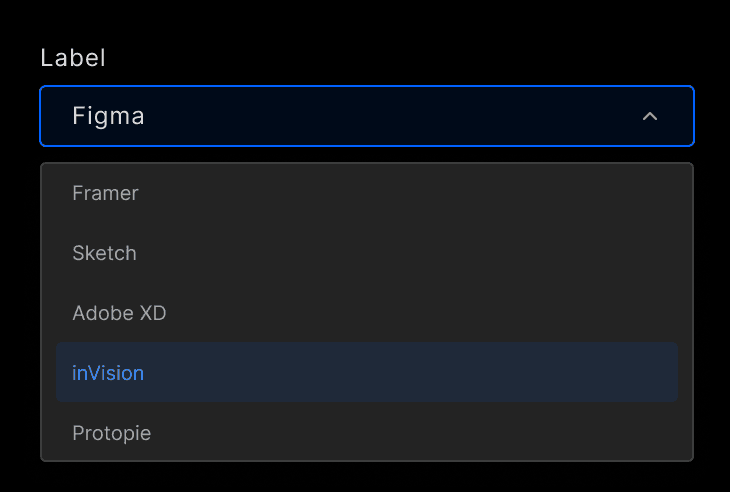Pick the Adobe XD option
Viewport: 730px width, 492px height.
pos(119,313)
